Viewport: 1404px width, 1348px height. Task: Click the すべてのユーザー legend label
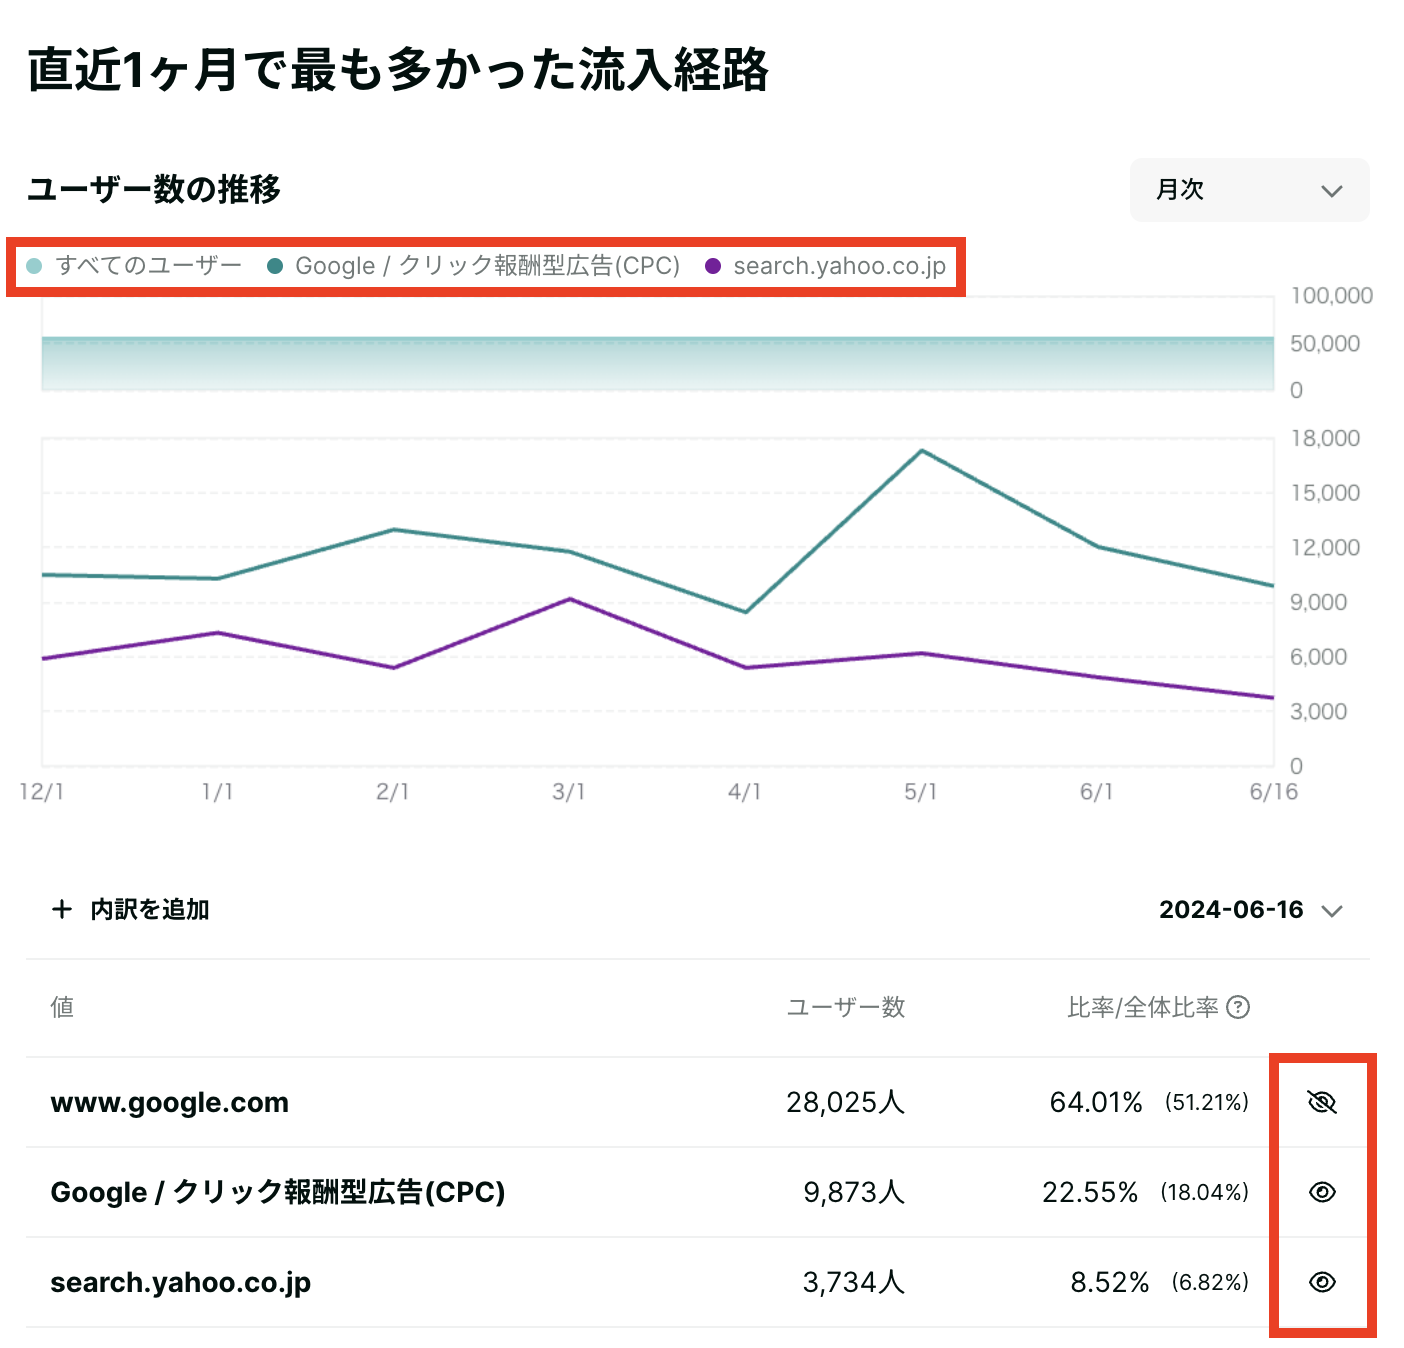[x=149, y=265]
